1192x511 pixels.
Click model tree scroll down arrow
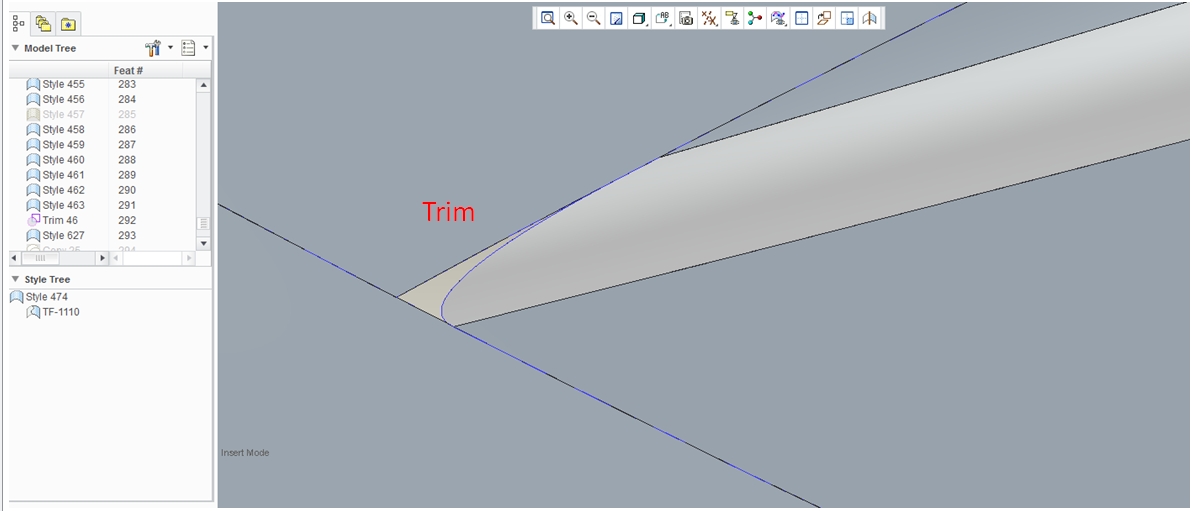point(203,243)
